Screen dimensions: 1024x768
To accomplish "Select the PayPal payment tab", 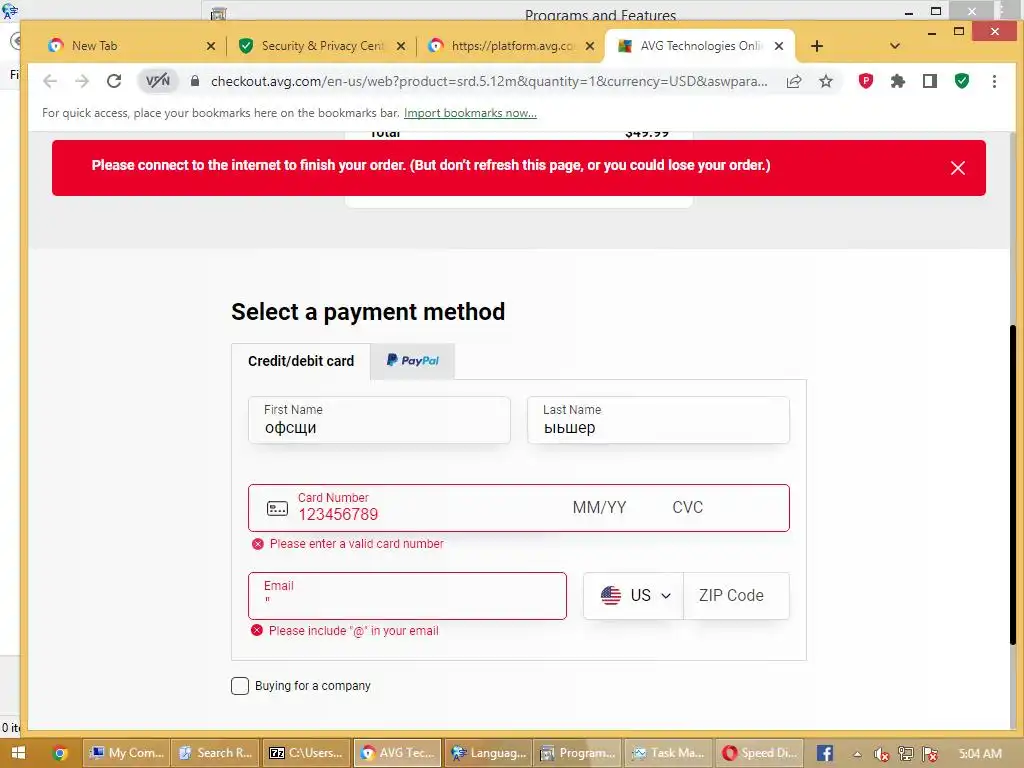I will point(413,361).
